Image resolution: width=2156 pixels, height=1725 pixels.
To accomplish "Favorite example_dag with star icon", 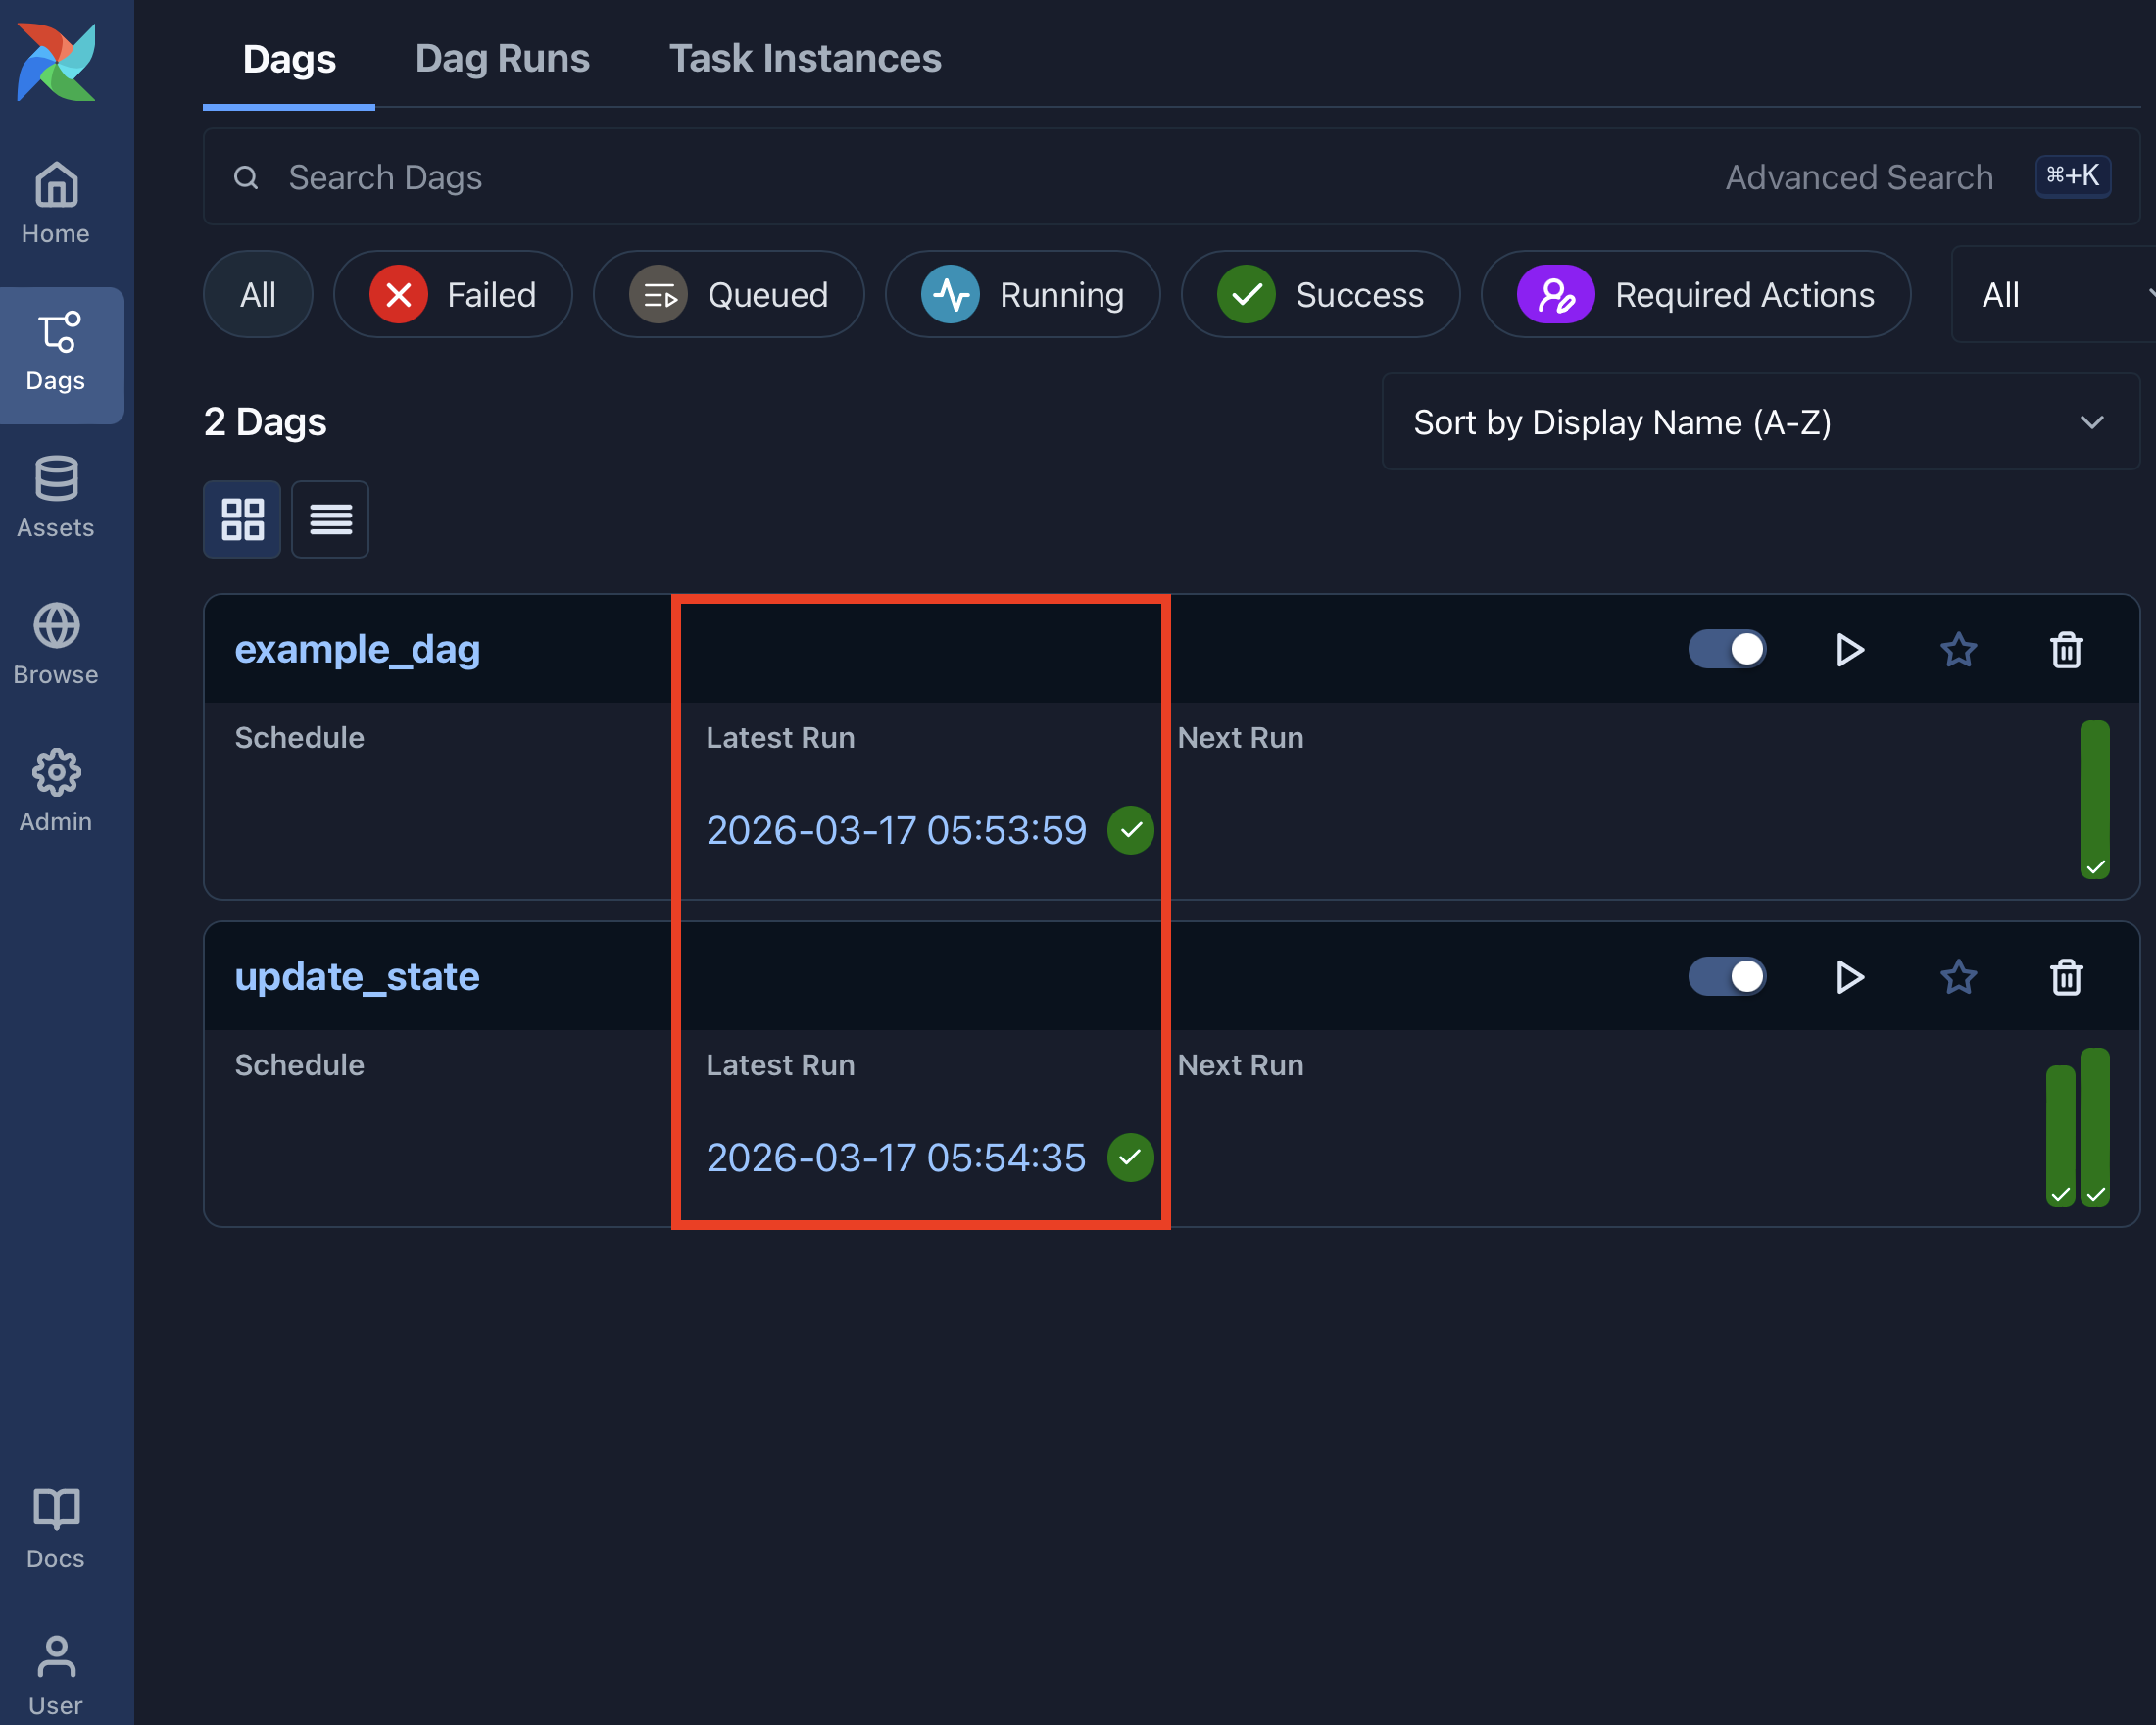I will 1959,650.
